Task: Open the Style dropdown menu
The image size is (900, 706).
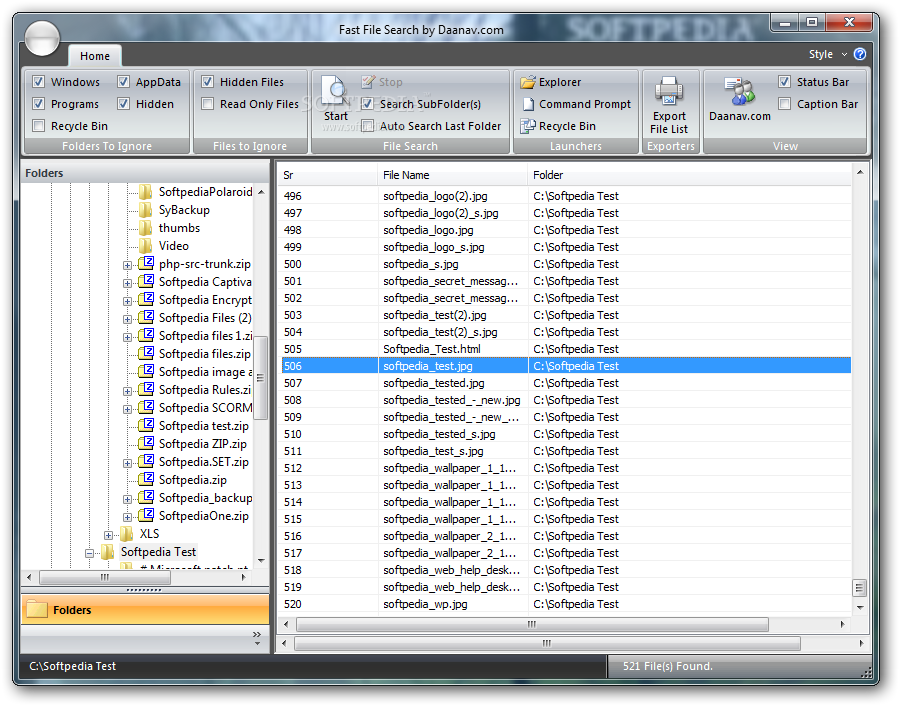Action: pyautogui.click(x=828, y=54)
